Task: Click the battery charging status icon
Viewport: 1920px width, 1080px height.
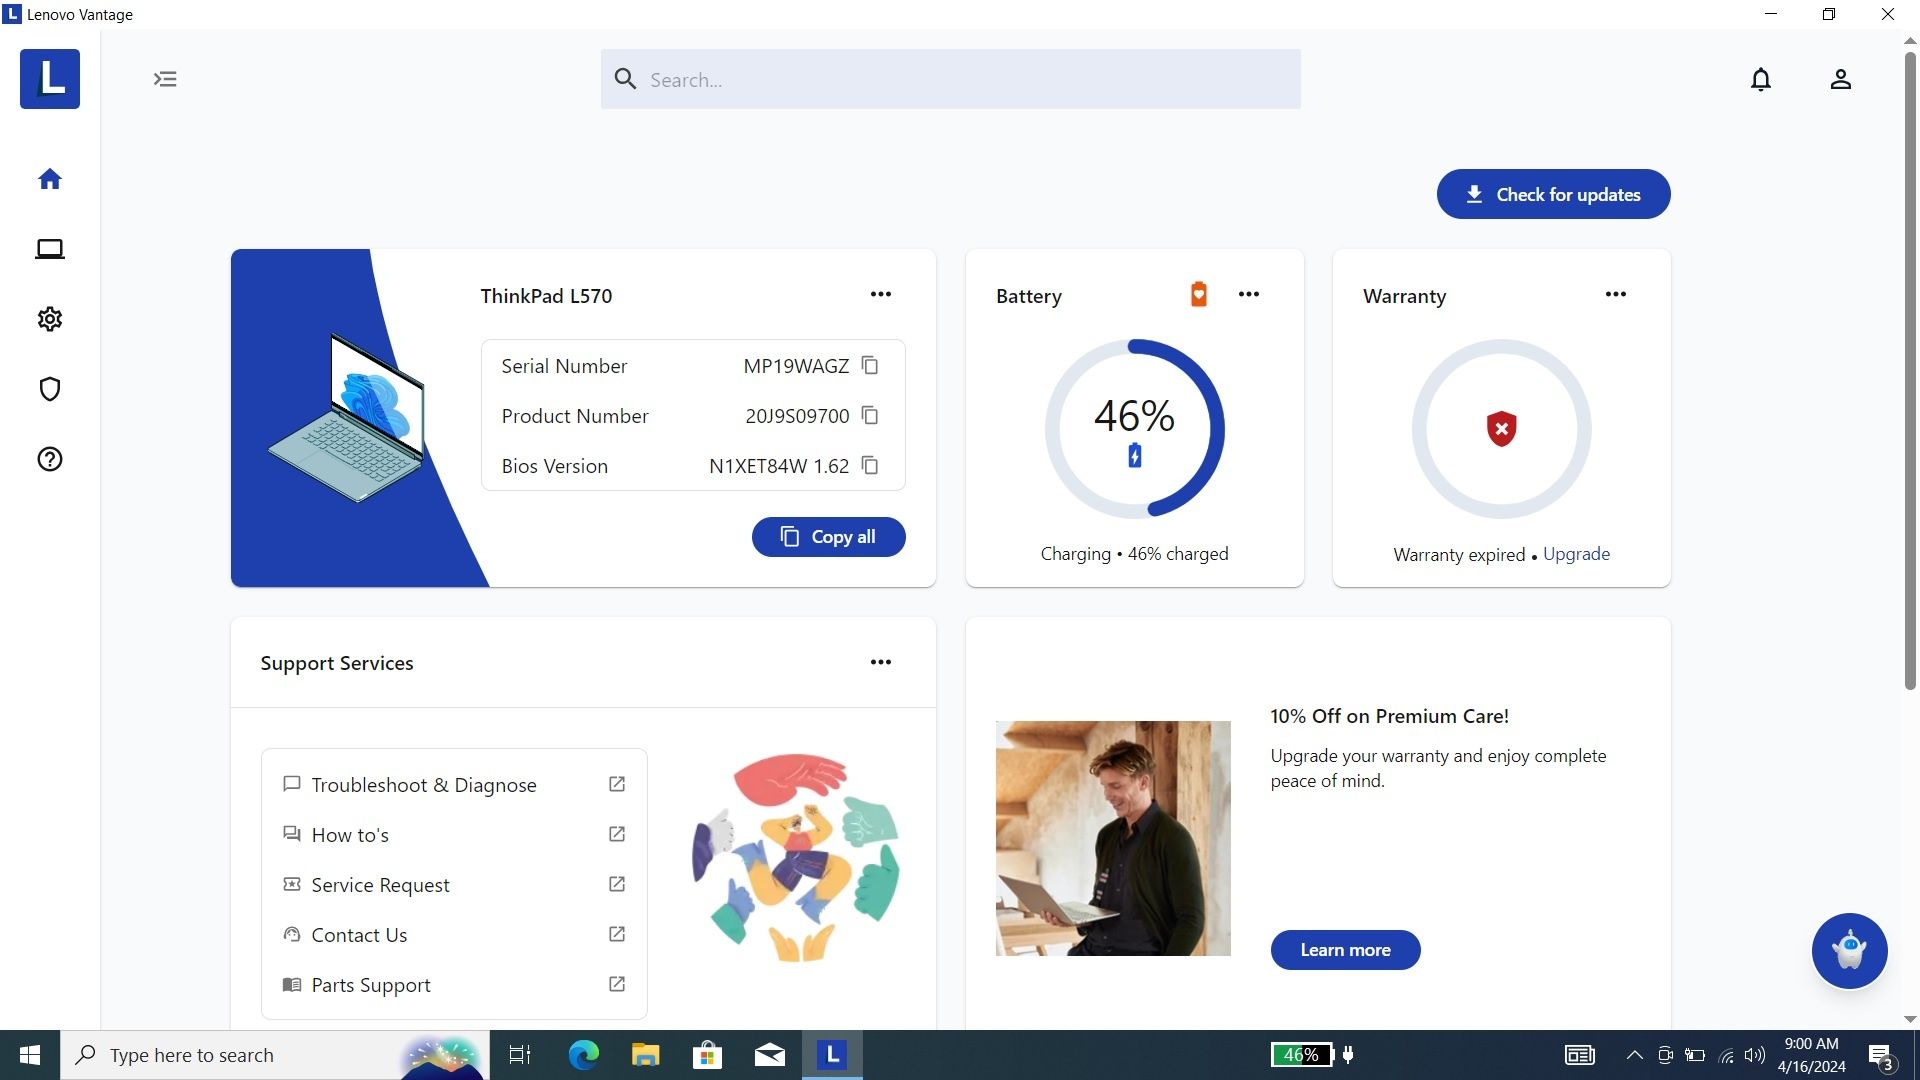Action: point(1133,454)
